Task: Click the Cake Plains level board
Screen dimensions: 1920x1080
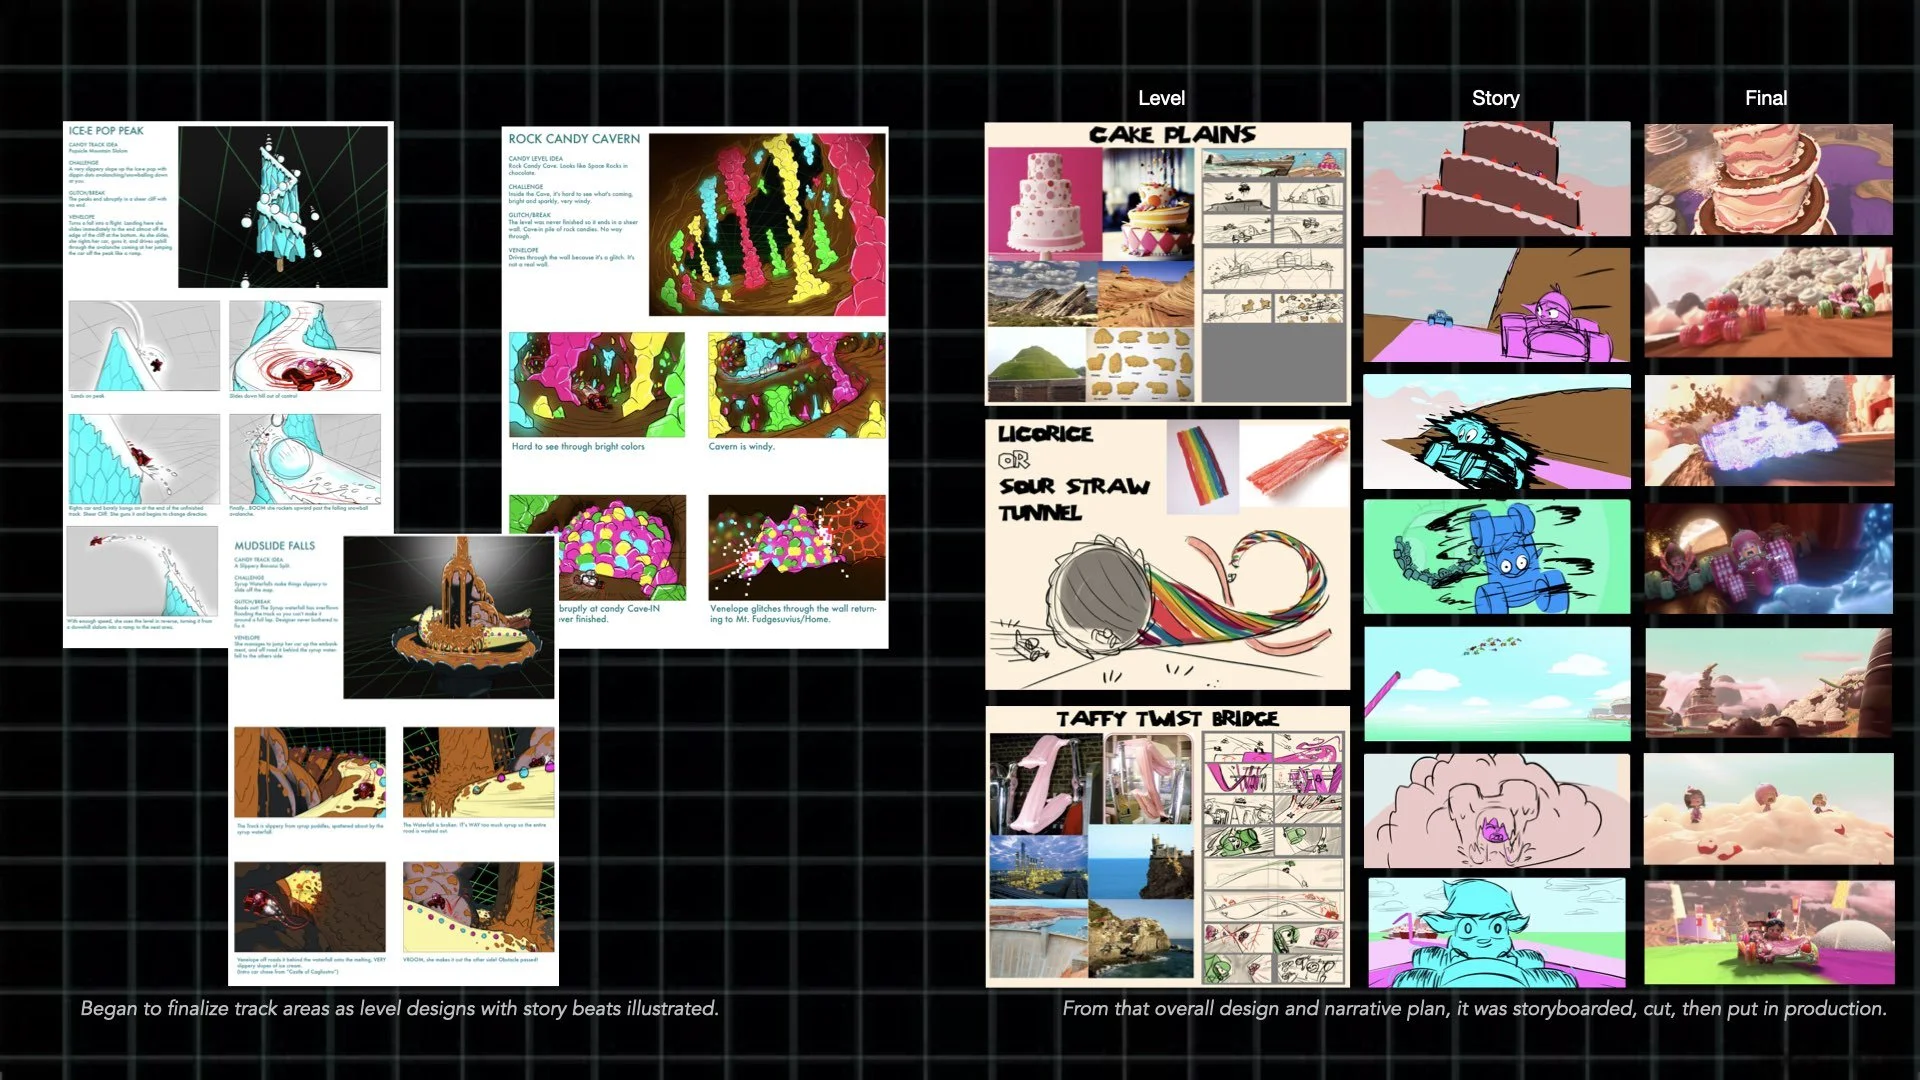Action: point(1167,264)
